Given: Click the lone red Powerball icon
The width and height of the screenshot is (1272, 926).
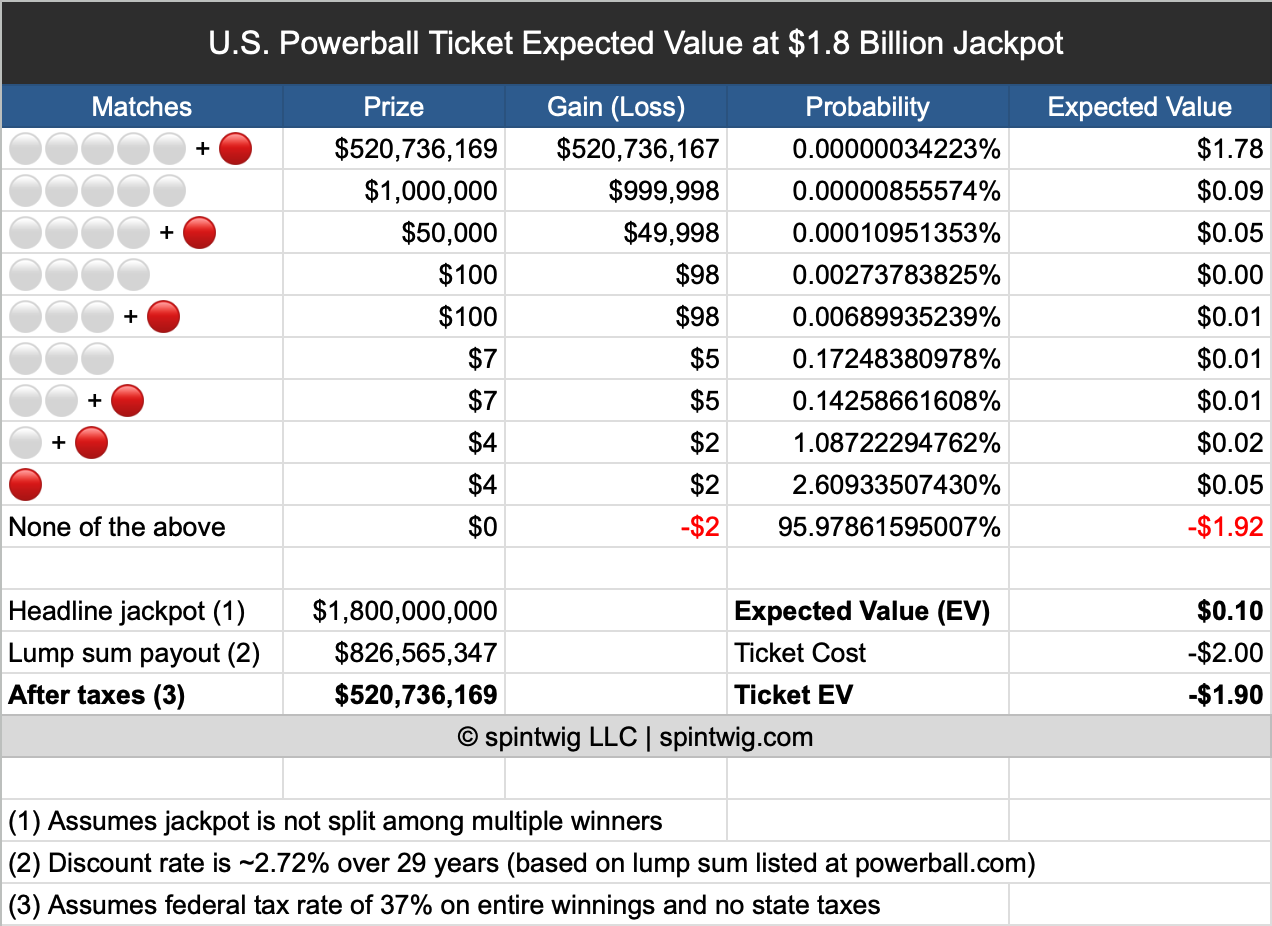Looking at the screenshot, I should (x=25, y=485).
